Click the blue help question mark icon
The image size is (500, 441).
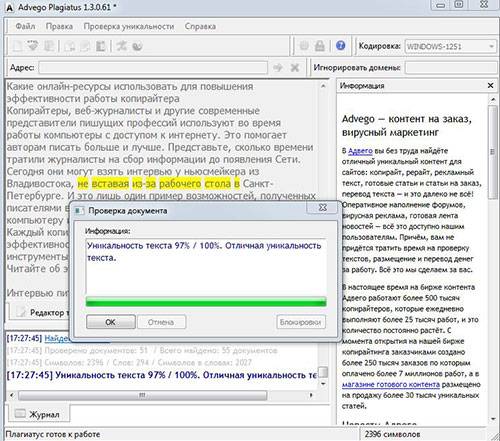pos(340,45)
